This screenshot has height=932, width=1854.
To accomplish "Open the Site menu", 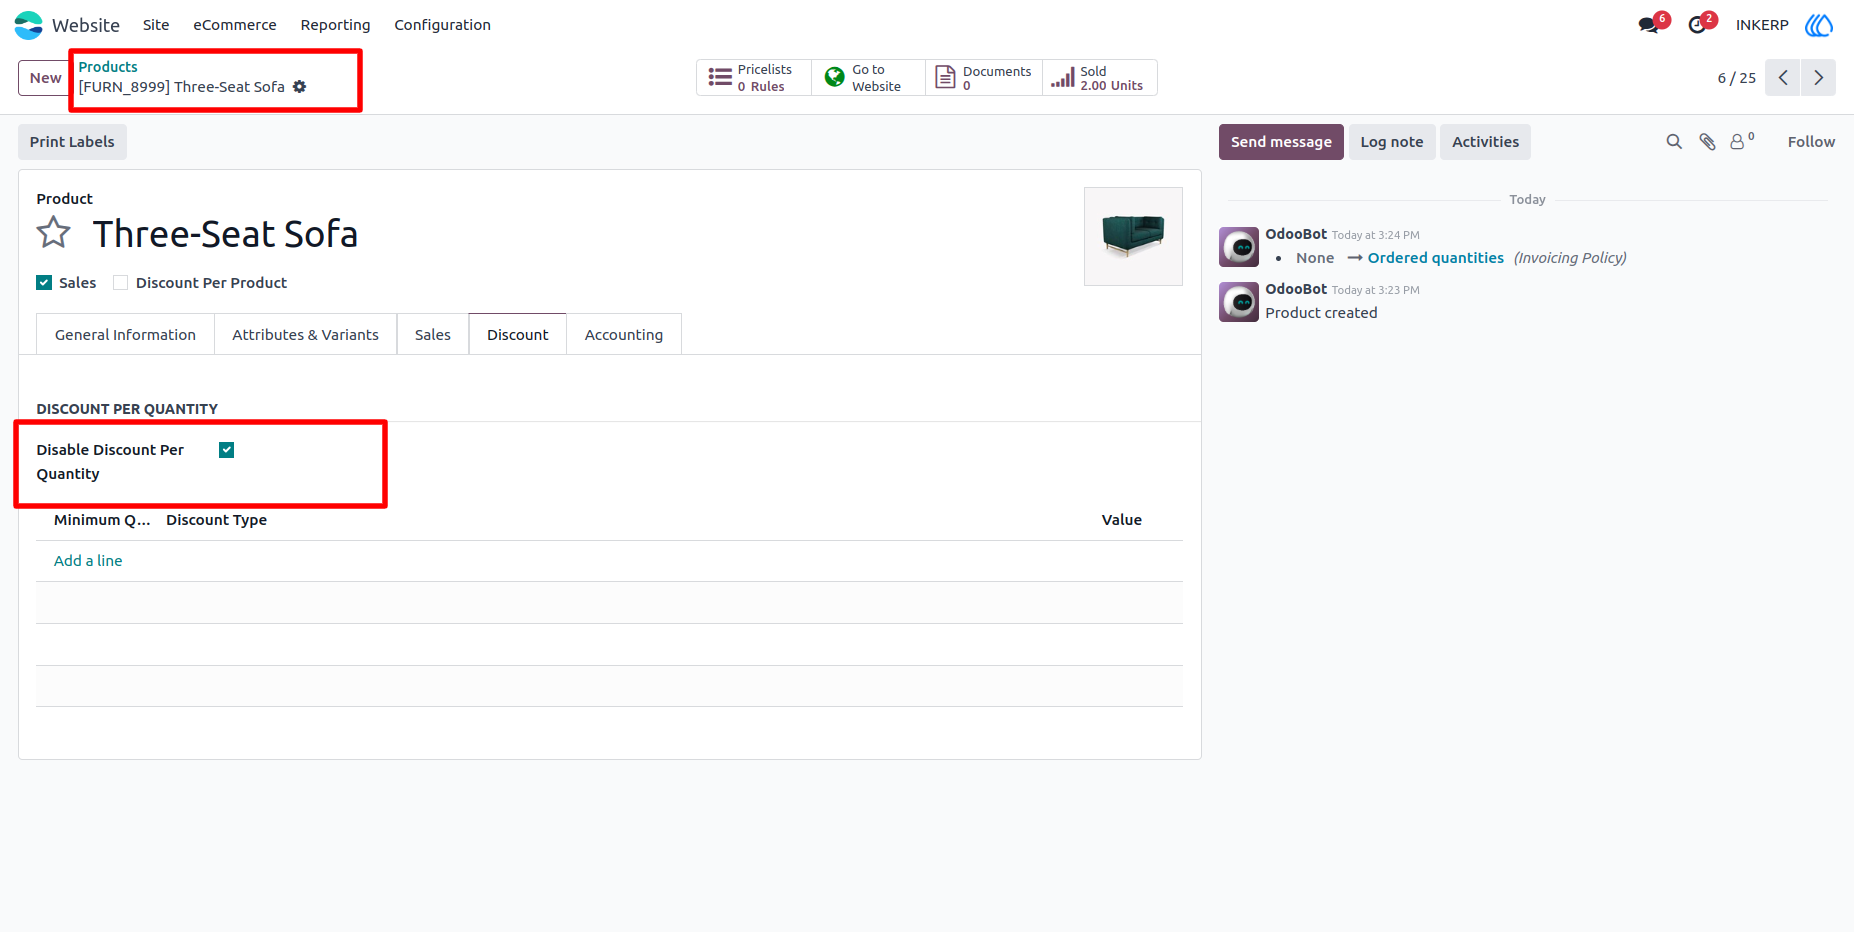I will (156, 25).
